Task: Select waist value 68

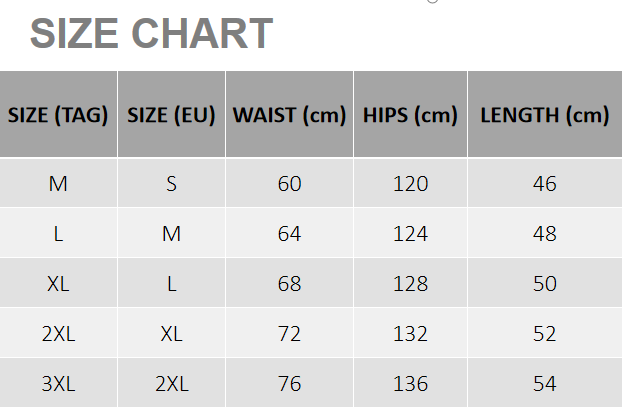Action: tap(289, 283)
